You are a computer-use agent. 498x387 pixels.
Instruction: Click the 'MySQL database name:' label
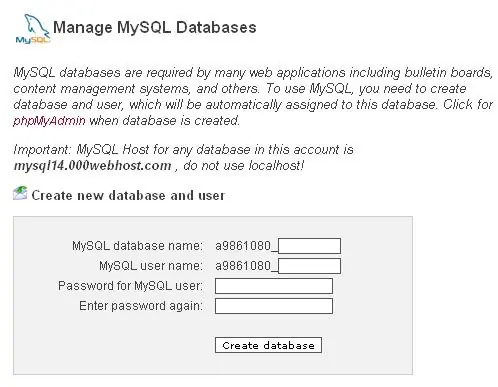coord(137,246)
